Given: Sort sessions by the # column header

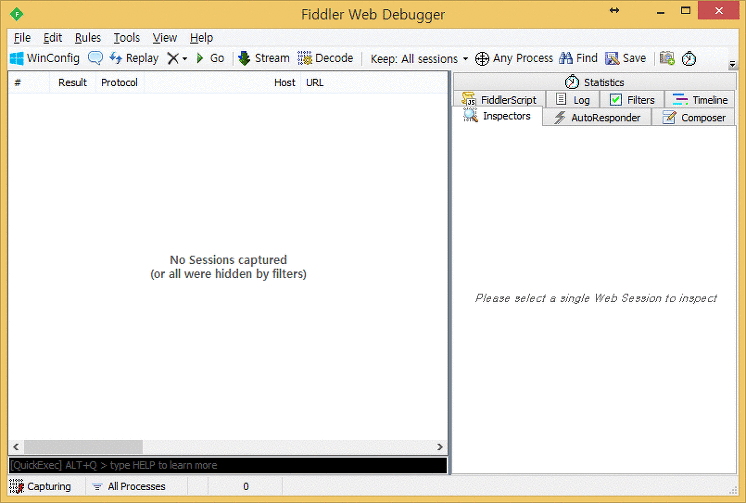Looking at the screenshot, I should point(29,82).
